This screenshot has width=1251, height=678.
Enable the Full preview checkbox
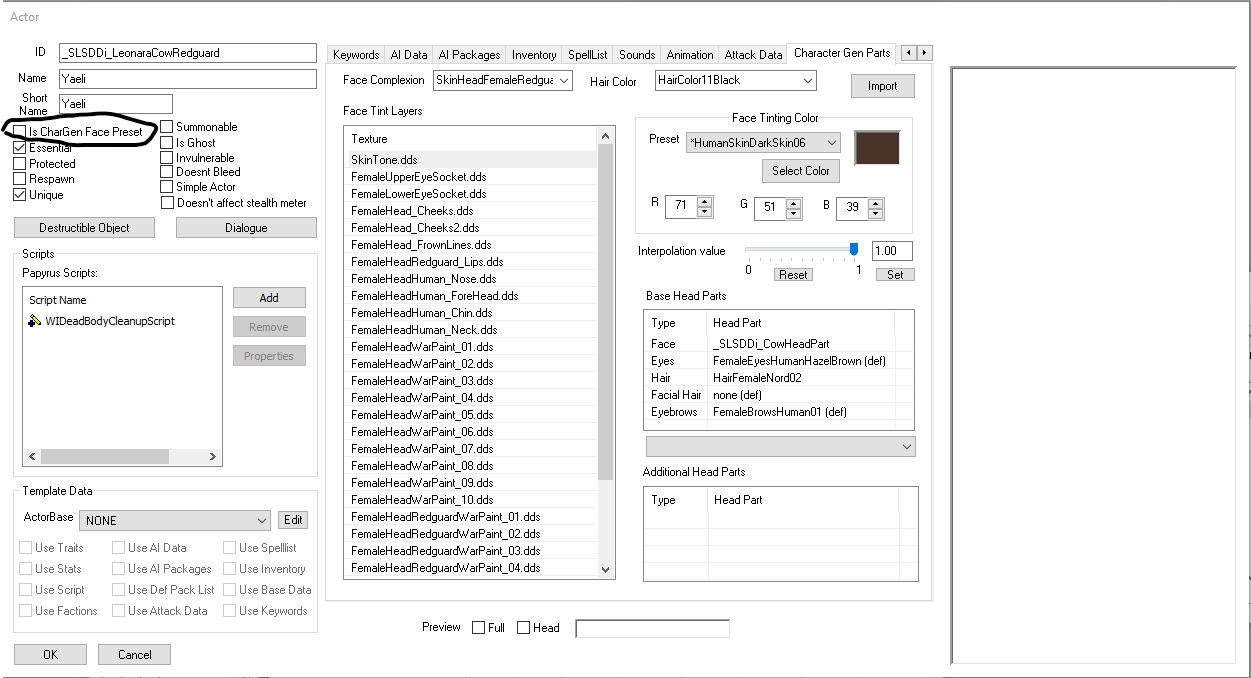[479, 628]
